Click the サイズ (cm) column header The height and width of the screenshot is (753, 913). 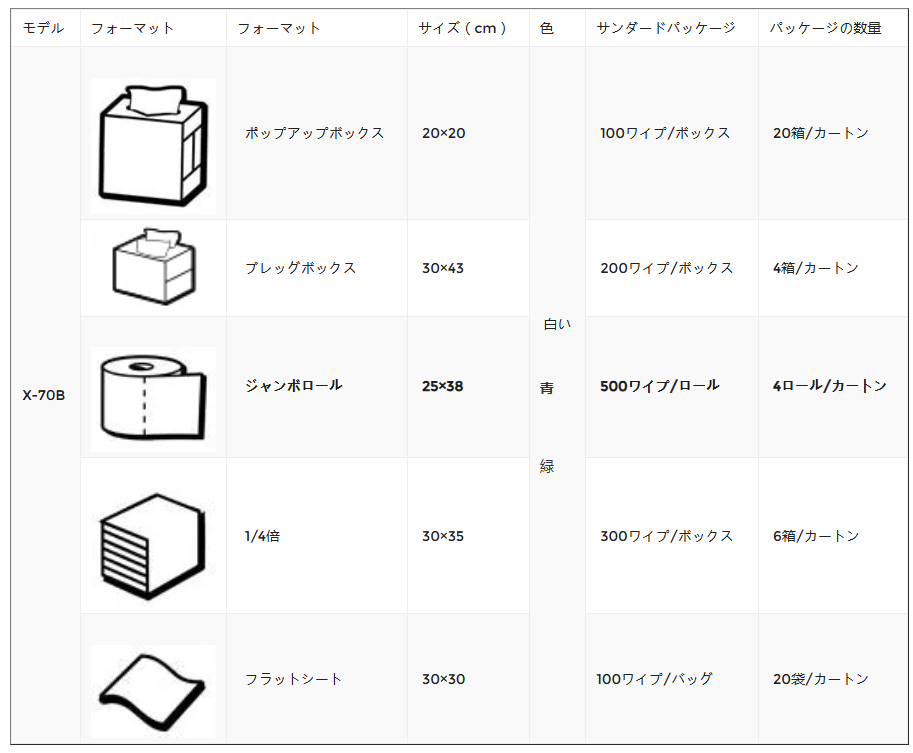coord(462,28)
